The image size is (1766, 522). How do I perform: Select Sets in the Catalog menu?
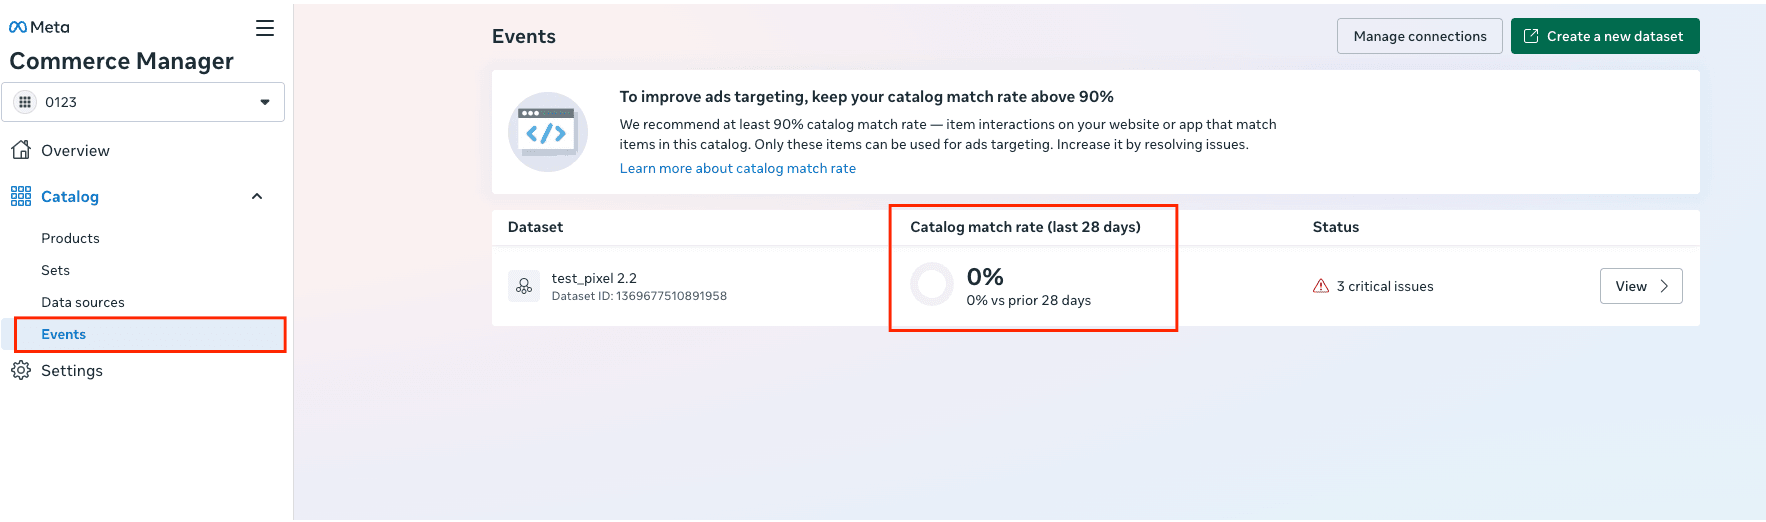(x=55, y=270)
